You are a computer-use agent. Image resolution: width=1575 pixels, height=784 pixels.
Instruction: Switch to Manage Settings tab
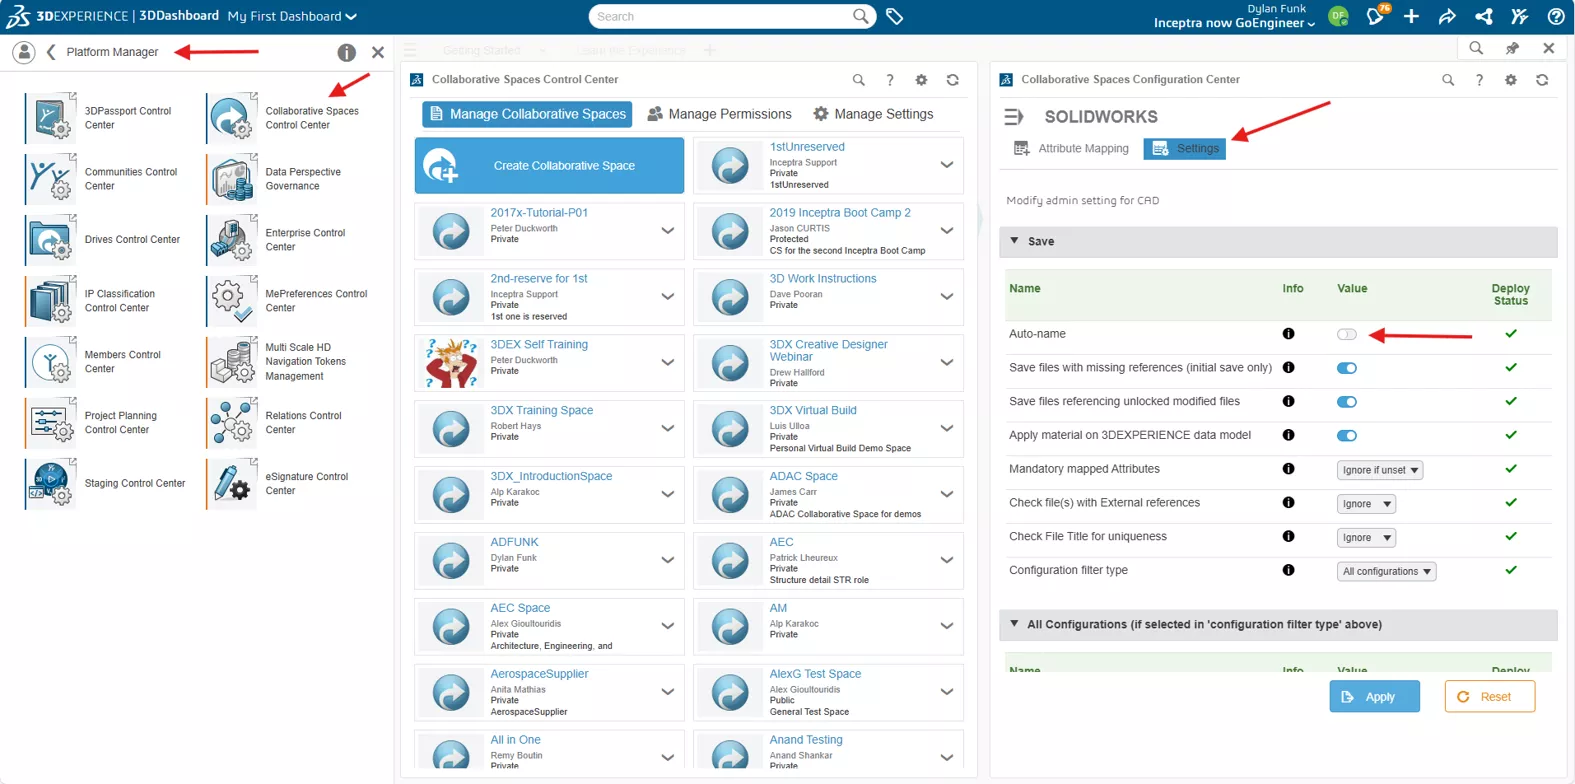(x=873, y=114)
